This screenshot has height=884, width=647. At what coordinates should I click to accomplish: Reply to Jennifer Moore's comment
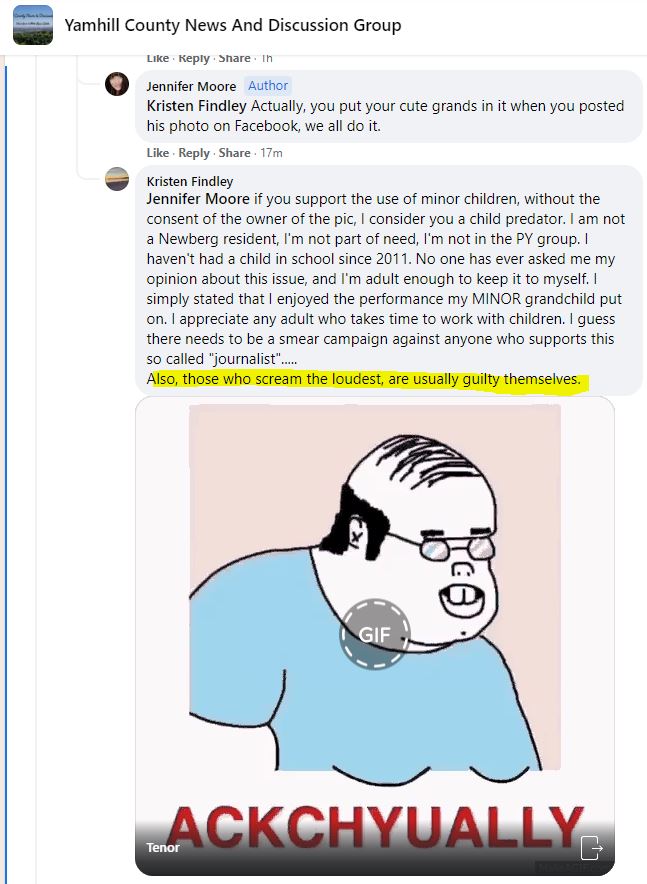click(194, 153)
